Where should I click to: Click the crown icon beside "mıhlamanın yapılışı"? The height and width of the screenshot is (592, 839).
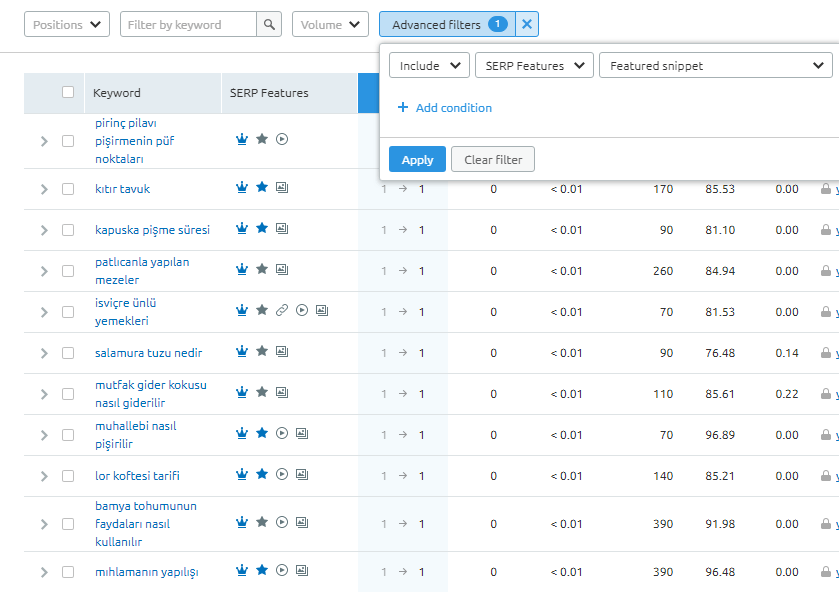[241, 570]
